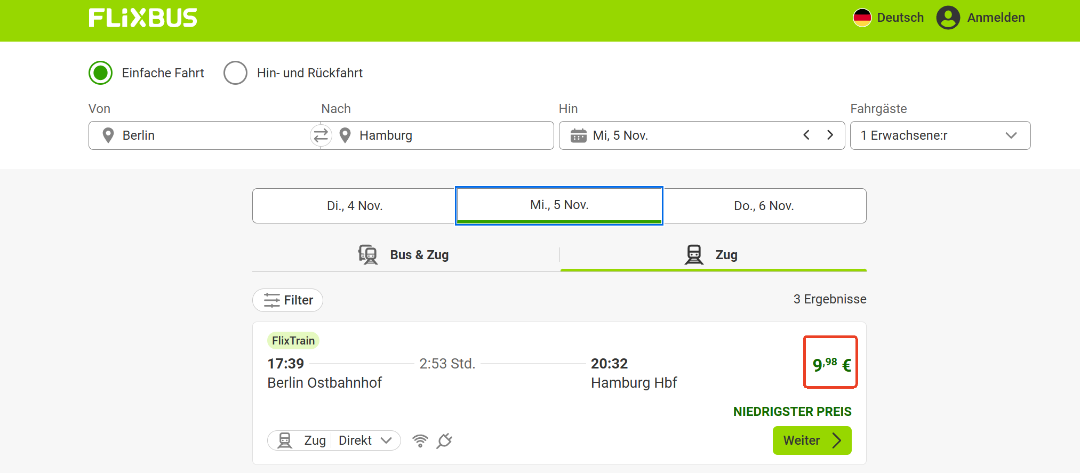This screenshot has height=473, width=1080.
Task: Expand the Zug Direkt trip details
Action: (334, 441)
